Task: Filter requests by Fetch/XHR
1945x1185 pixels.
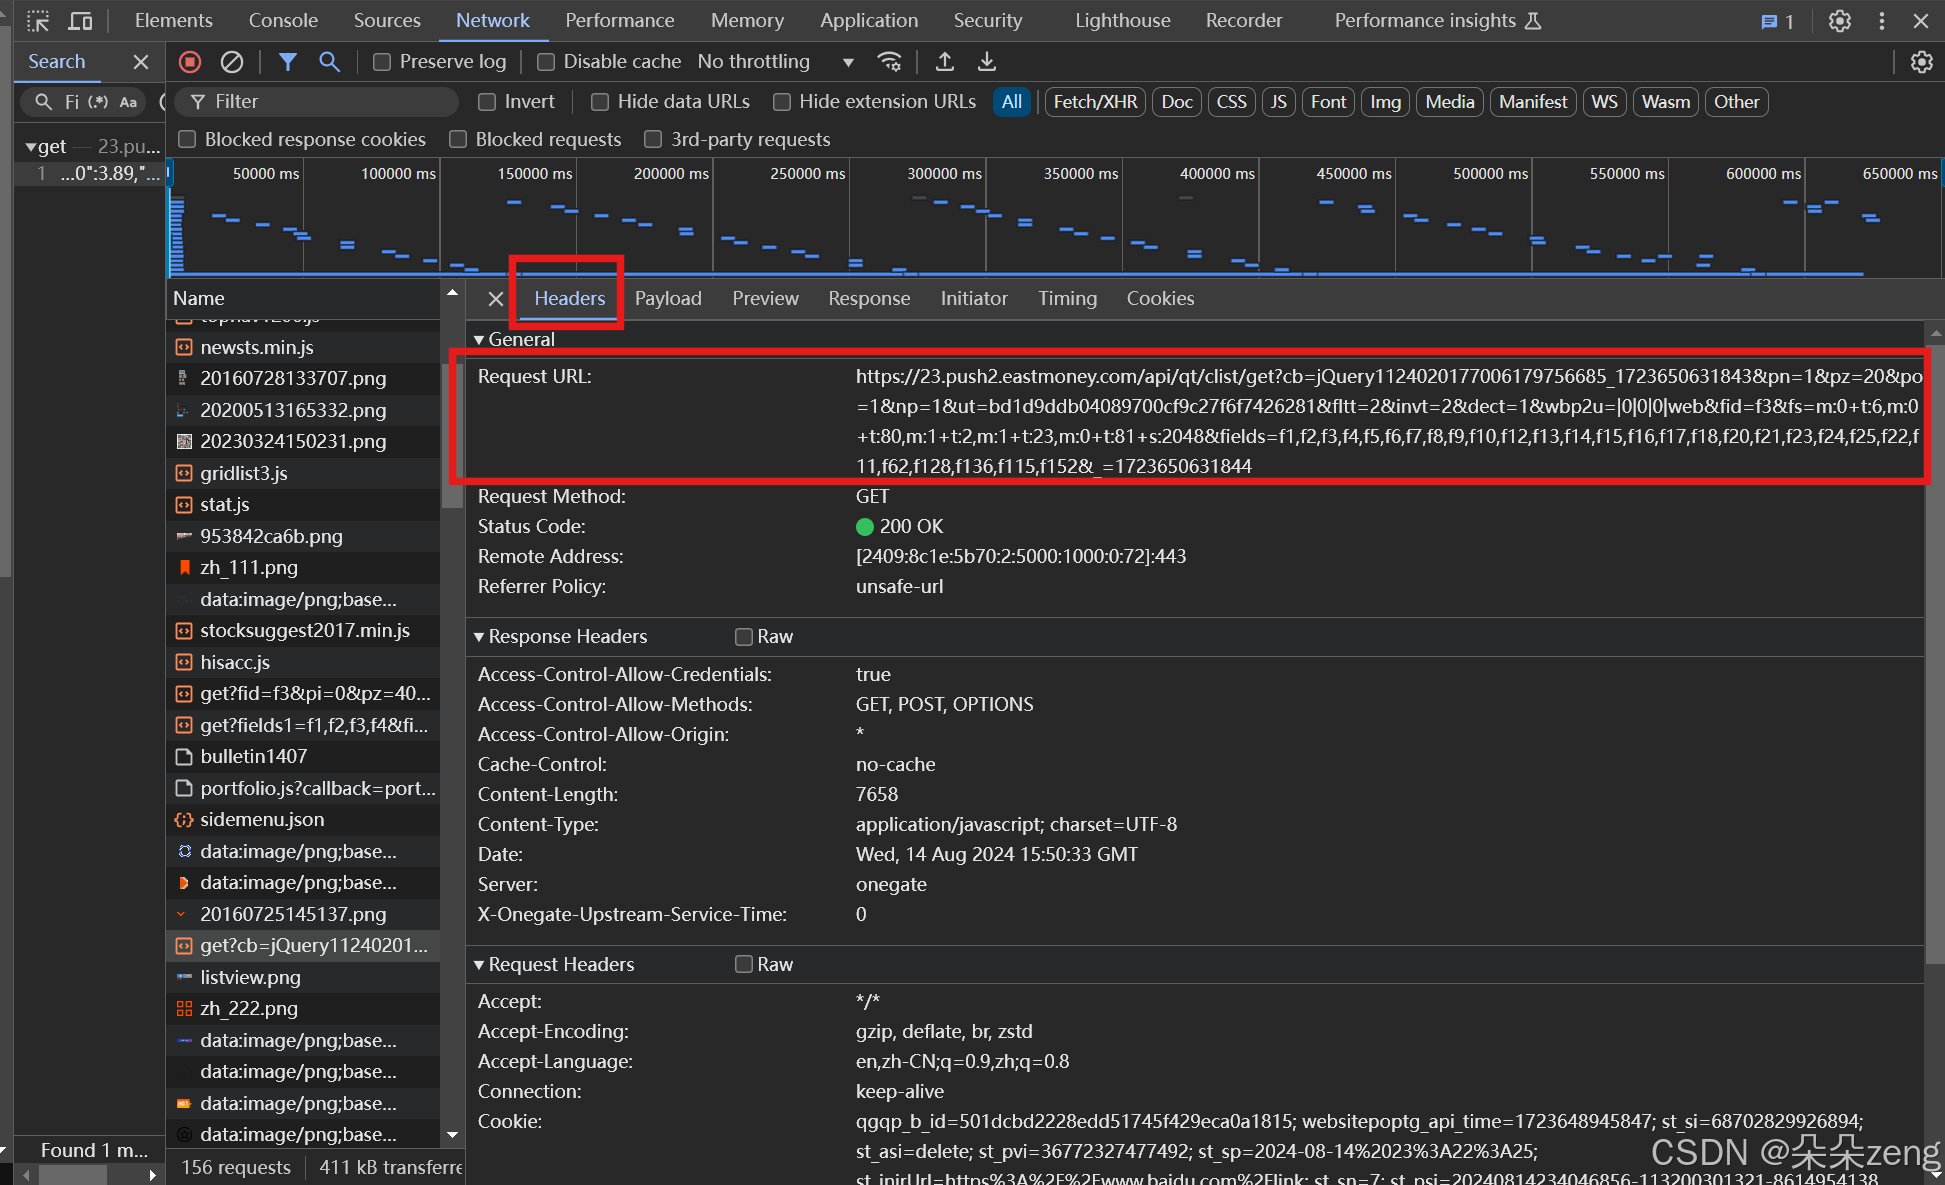Action: click(1095, 102)
